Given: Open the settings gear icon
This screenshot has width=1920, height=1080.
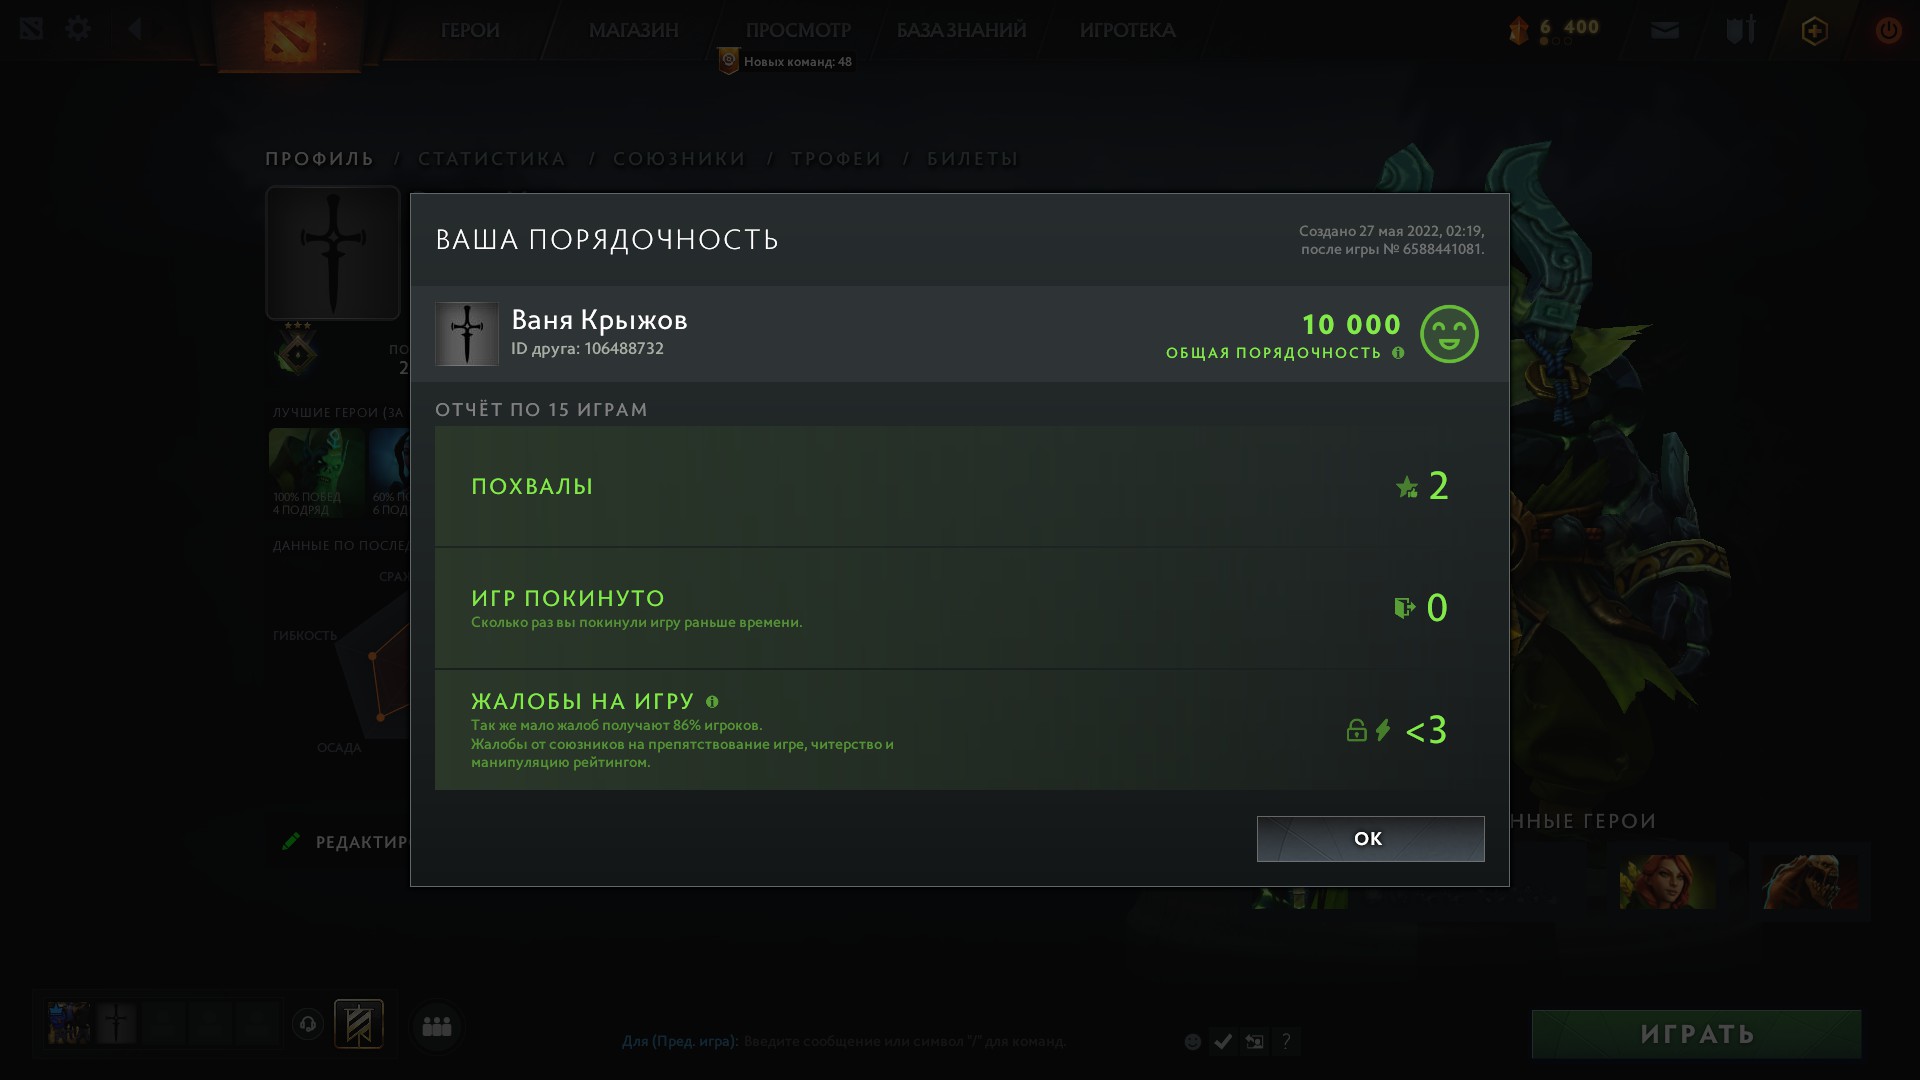Looking at the screenshot, I should coord(78,29).
